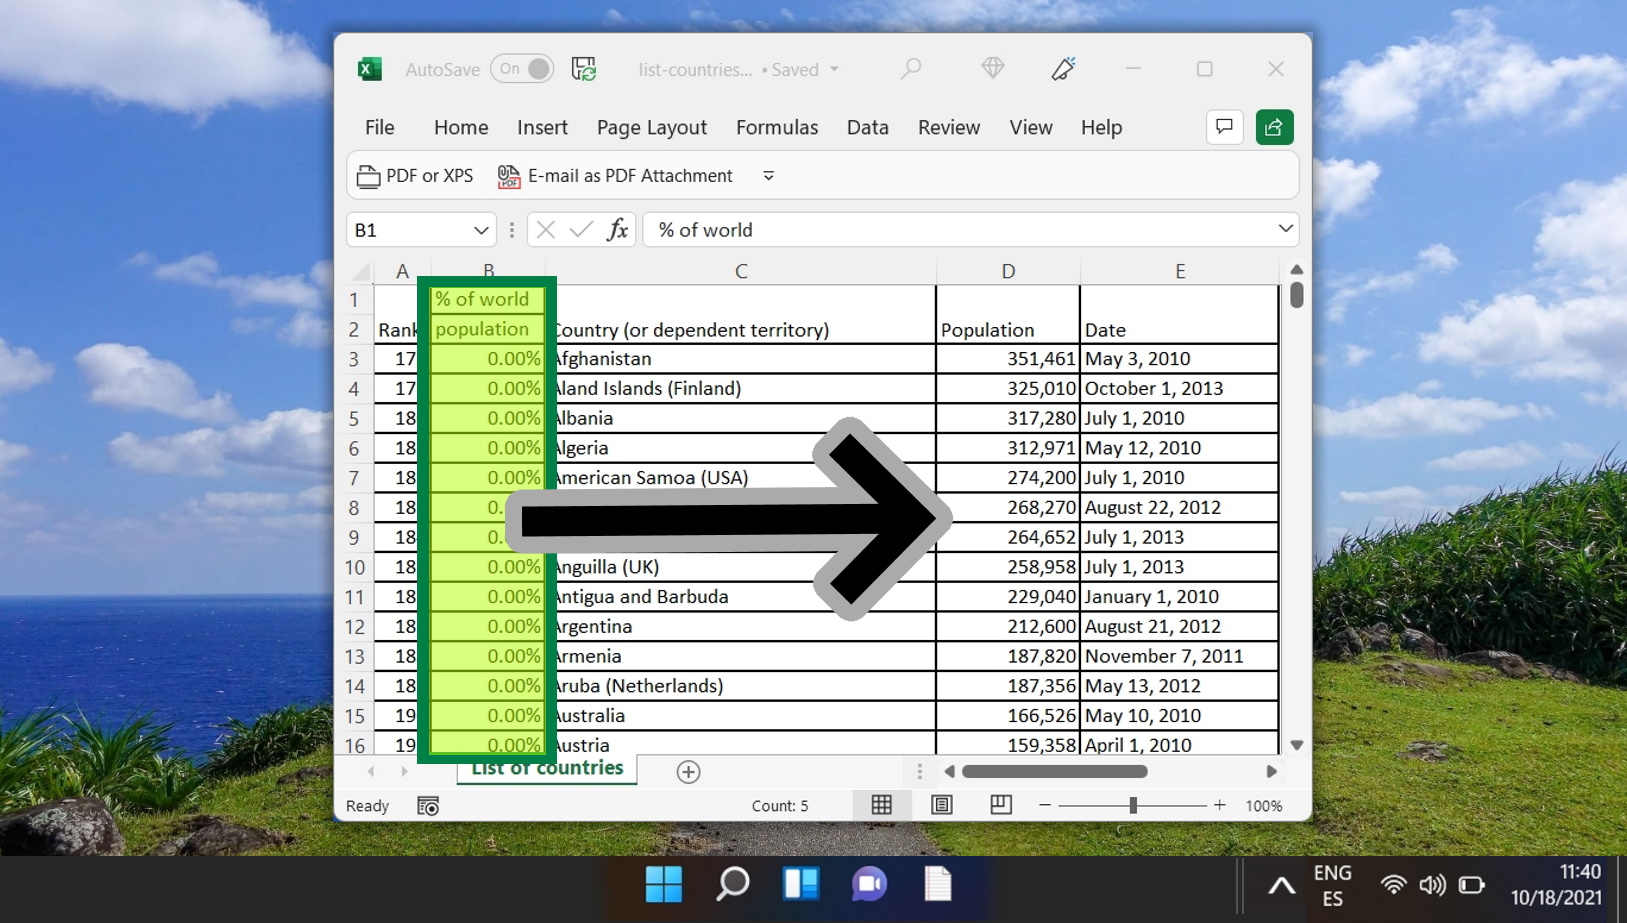Viewport: 1627px width, 923px height.
Task: Open the Comments pane icon
Action: 1224,127
